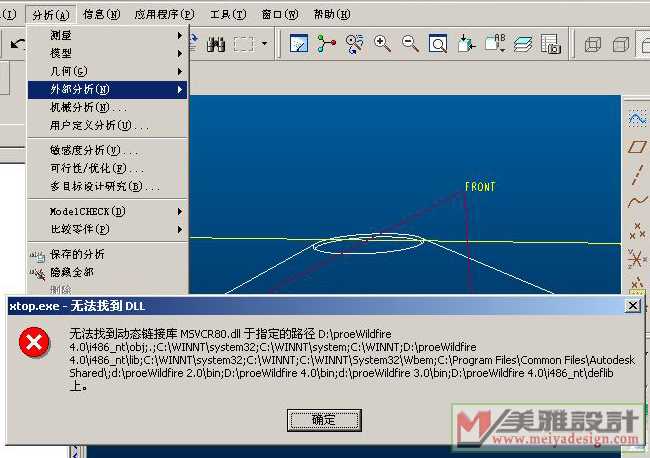Expand the 测量 submenu
The image size is (650, 458).
[108, 35]
